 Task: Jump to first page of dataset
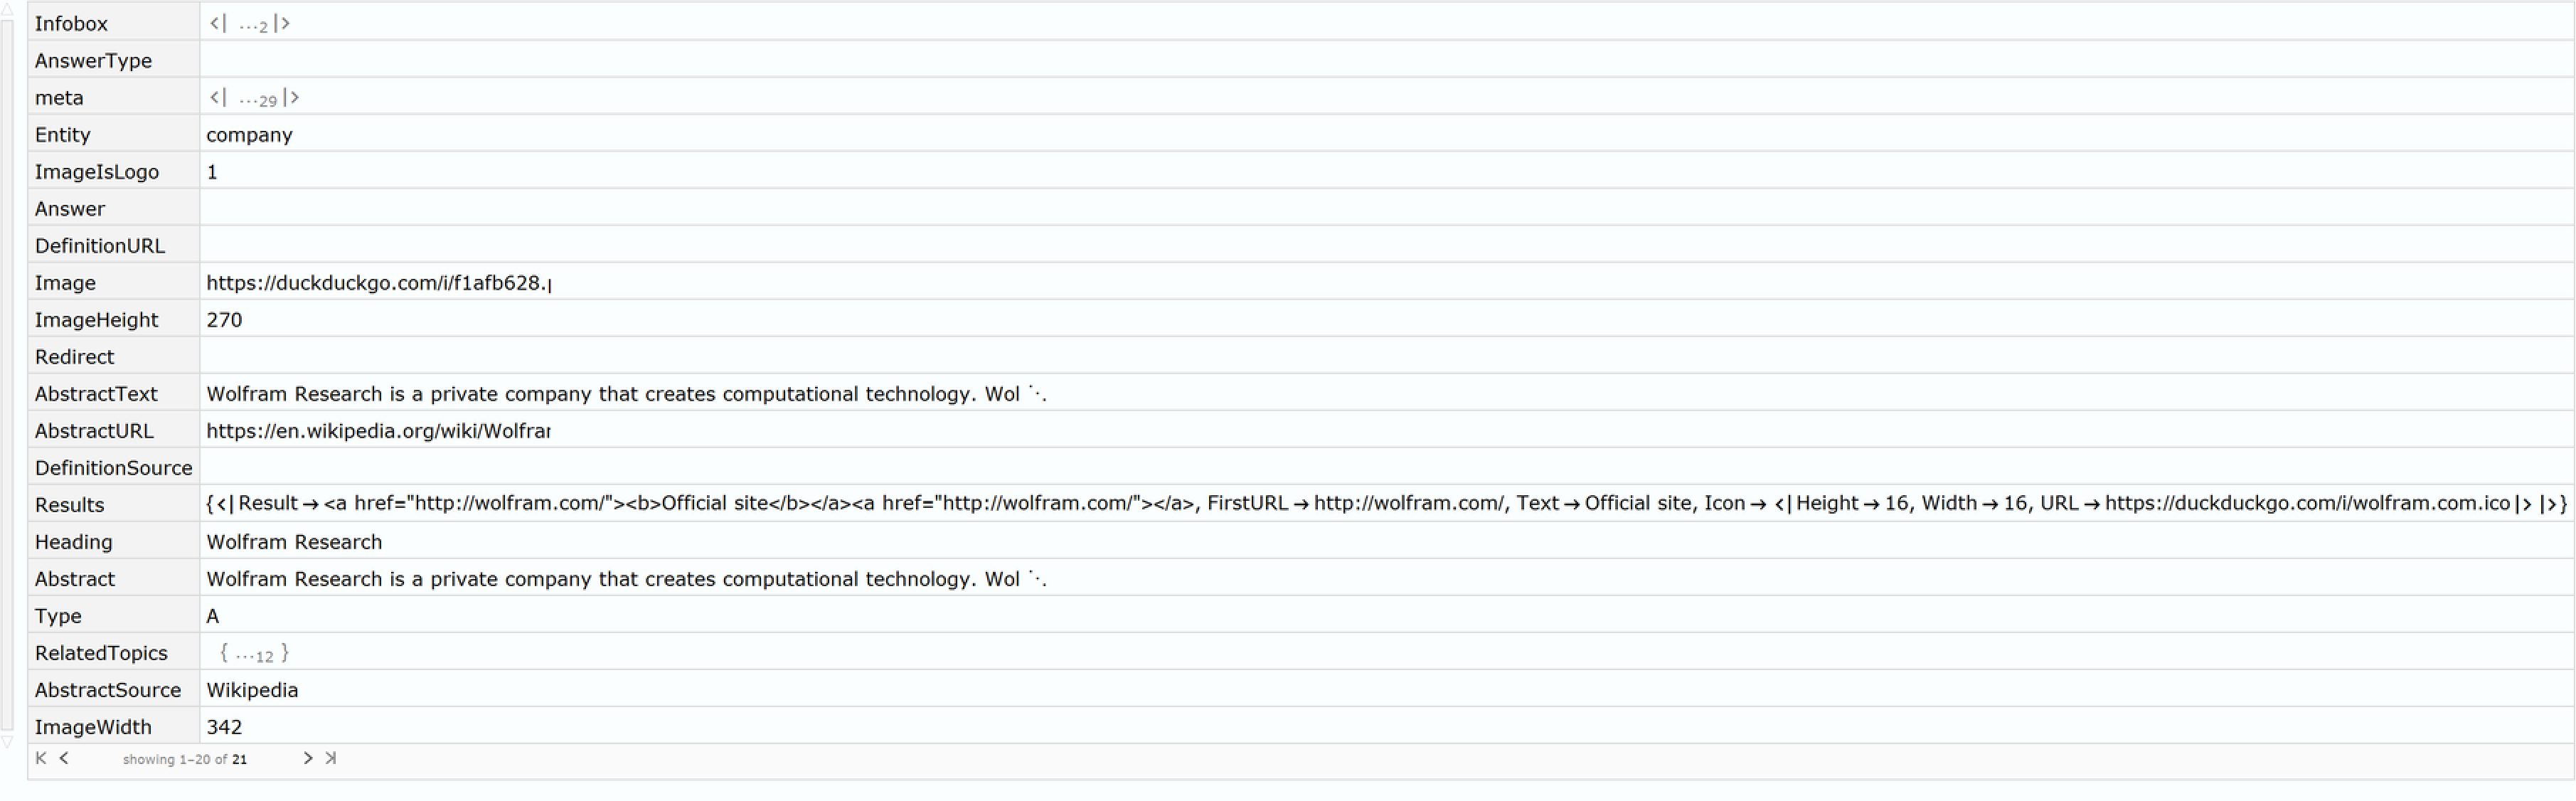coord(41,758)
